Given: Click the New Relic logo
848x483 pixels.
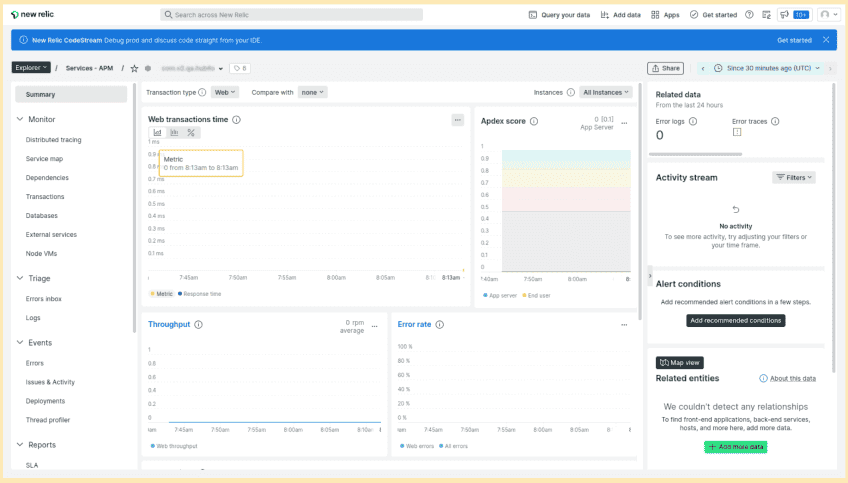Looking at the screenshot, I should [x=32, y=15].
